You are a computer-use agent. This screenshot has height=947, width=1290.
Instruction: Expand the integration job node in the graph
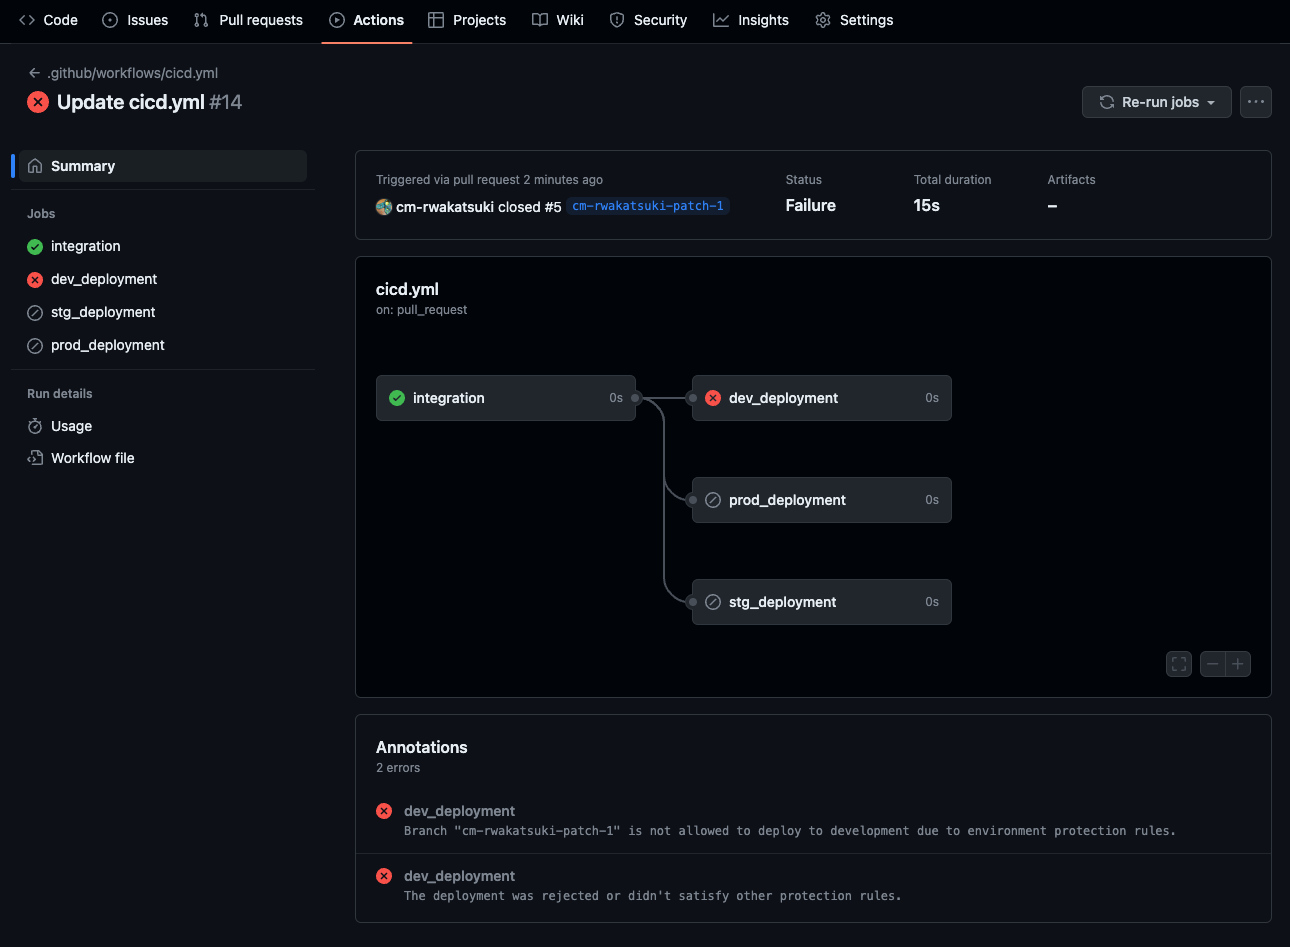point(506,397)
